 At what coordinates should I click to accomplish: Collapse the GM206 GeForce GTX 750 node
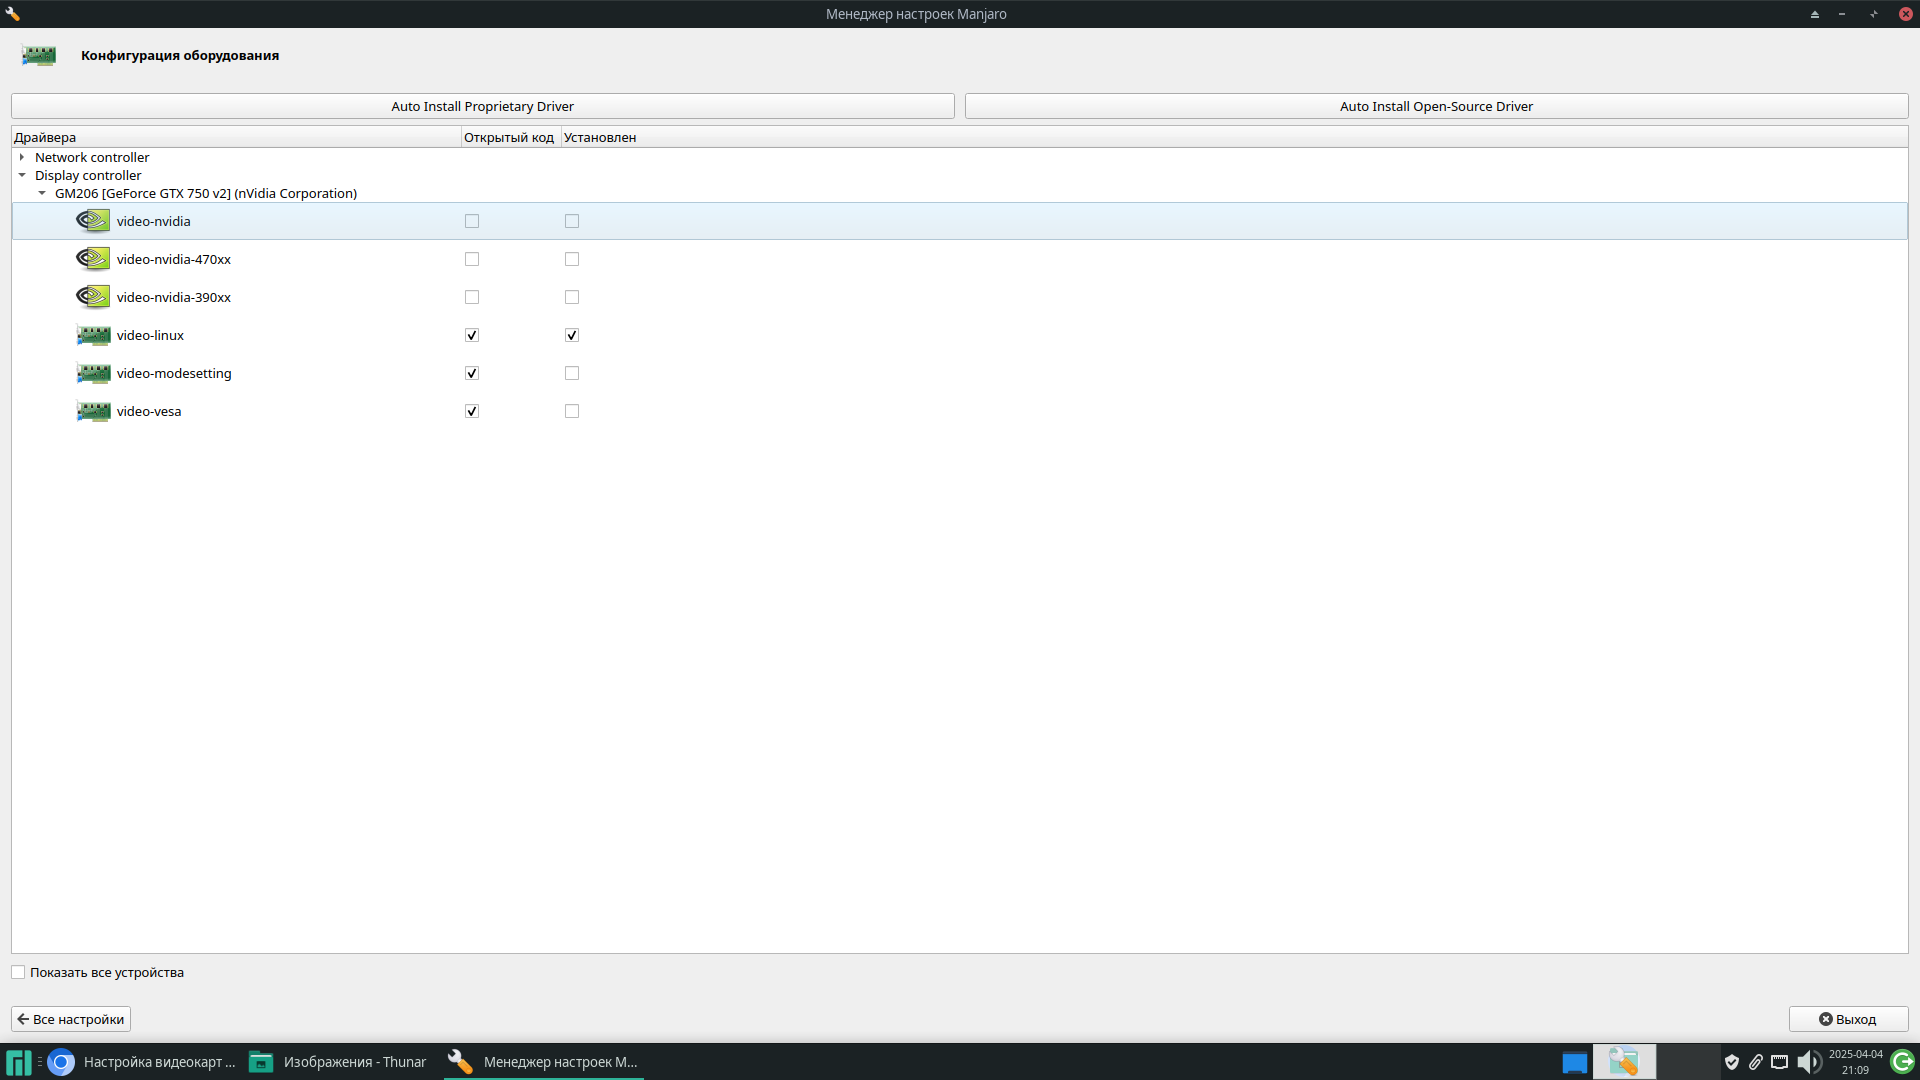42,193
